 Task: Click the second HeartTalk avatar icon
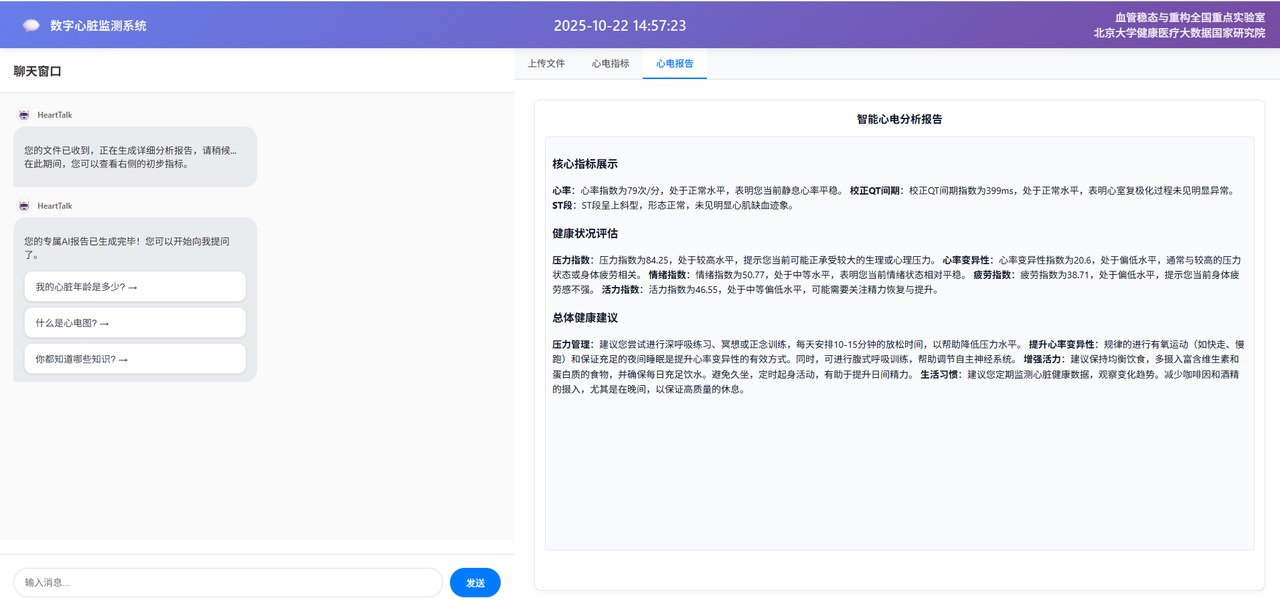24,206
